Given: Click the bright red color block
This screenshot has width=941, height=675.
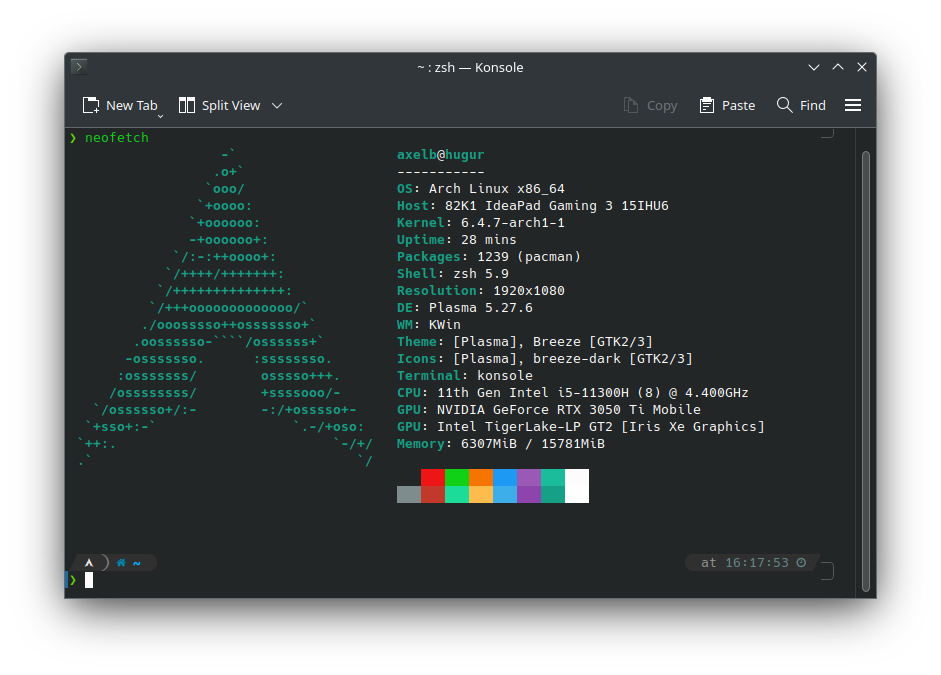Looking at the screenshot, I should 433,478.
